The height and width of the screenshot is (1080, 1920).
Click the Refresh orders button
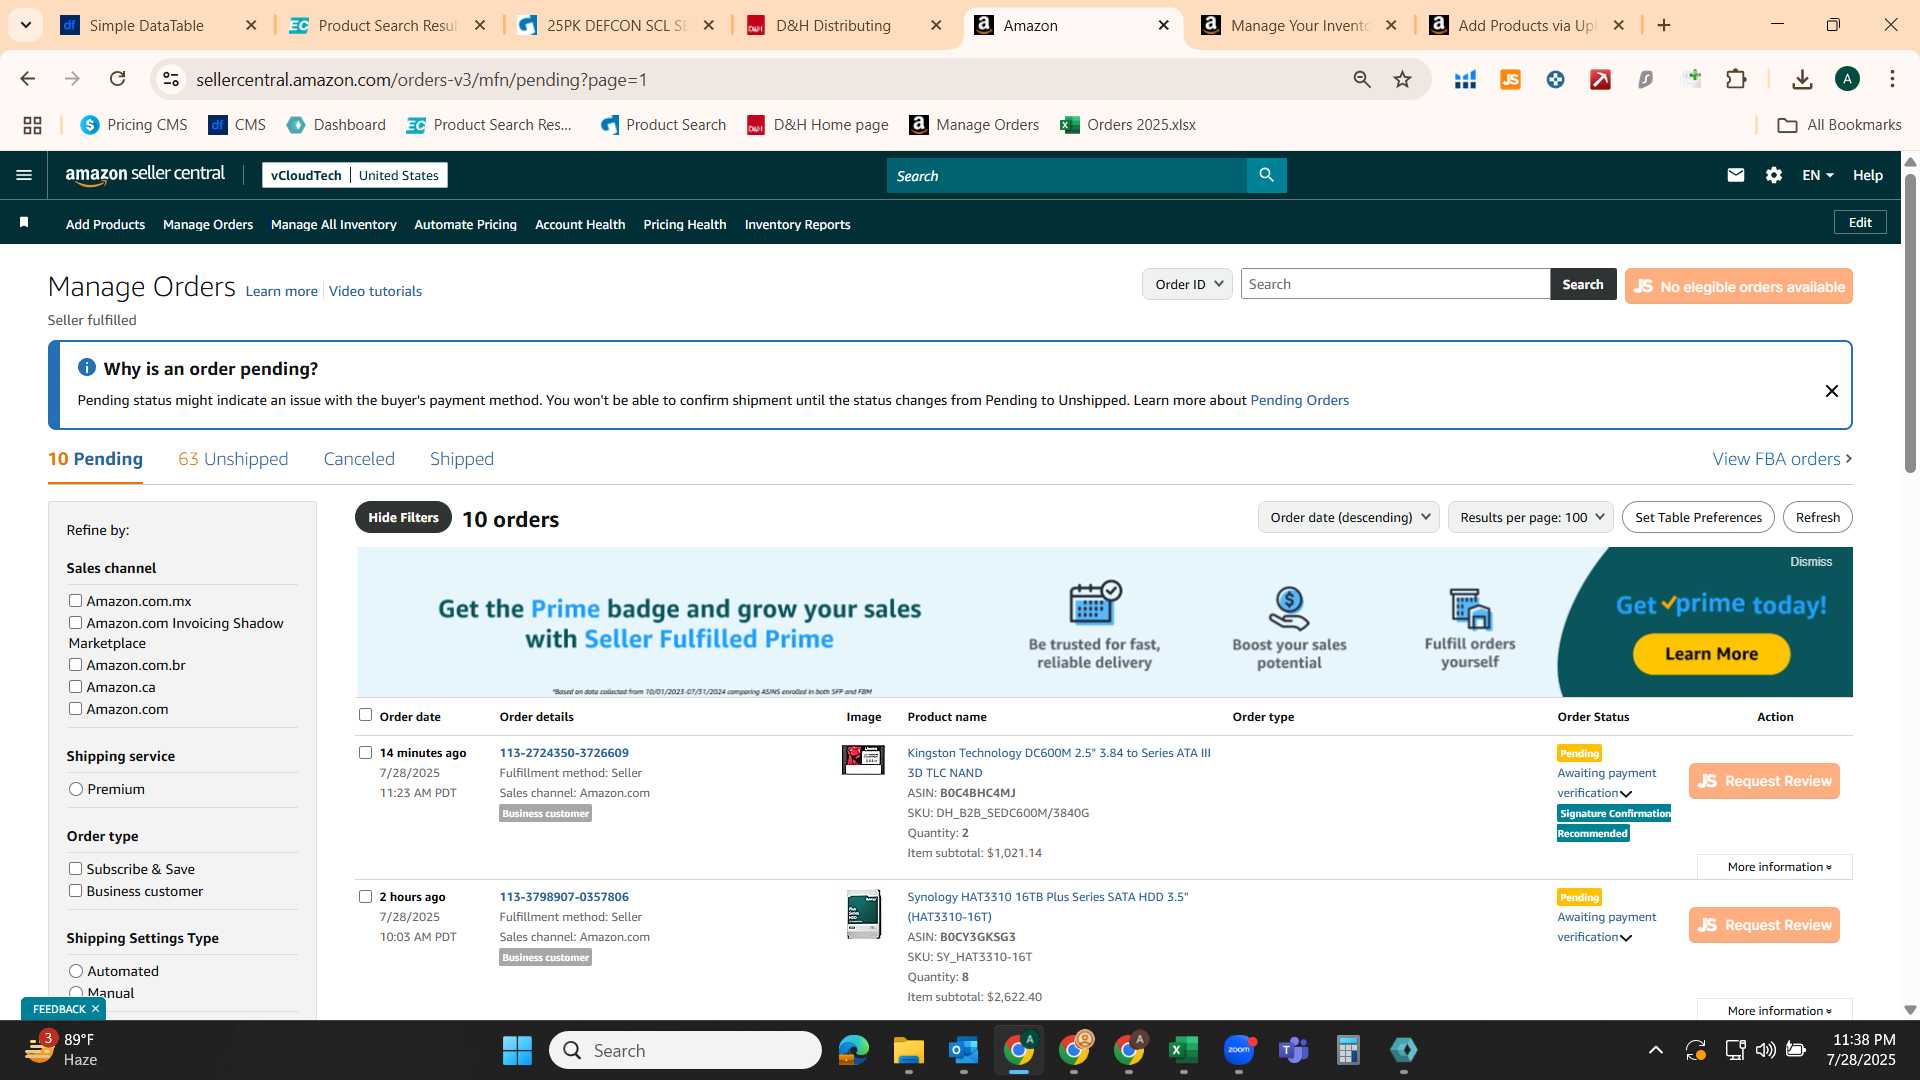[1817, 517]
